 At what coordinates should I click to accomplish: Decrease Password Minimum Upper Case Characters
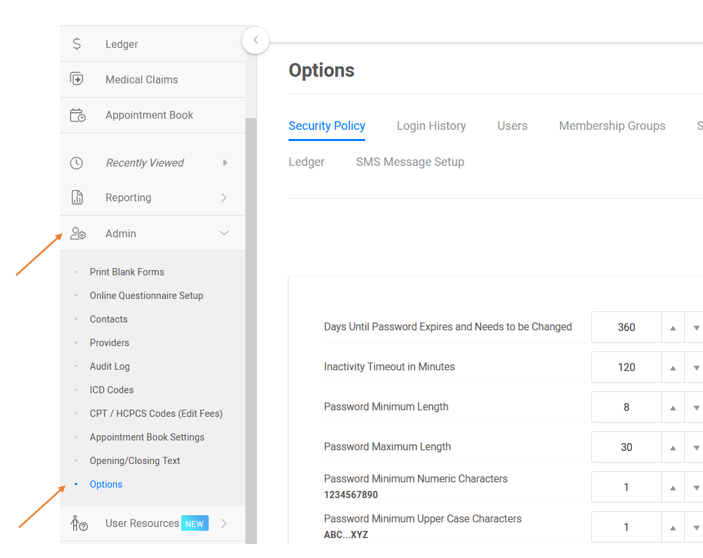[695, 527]
